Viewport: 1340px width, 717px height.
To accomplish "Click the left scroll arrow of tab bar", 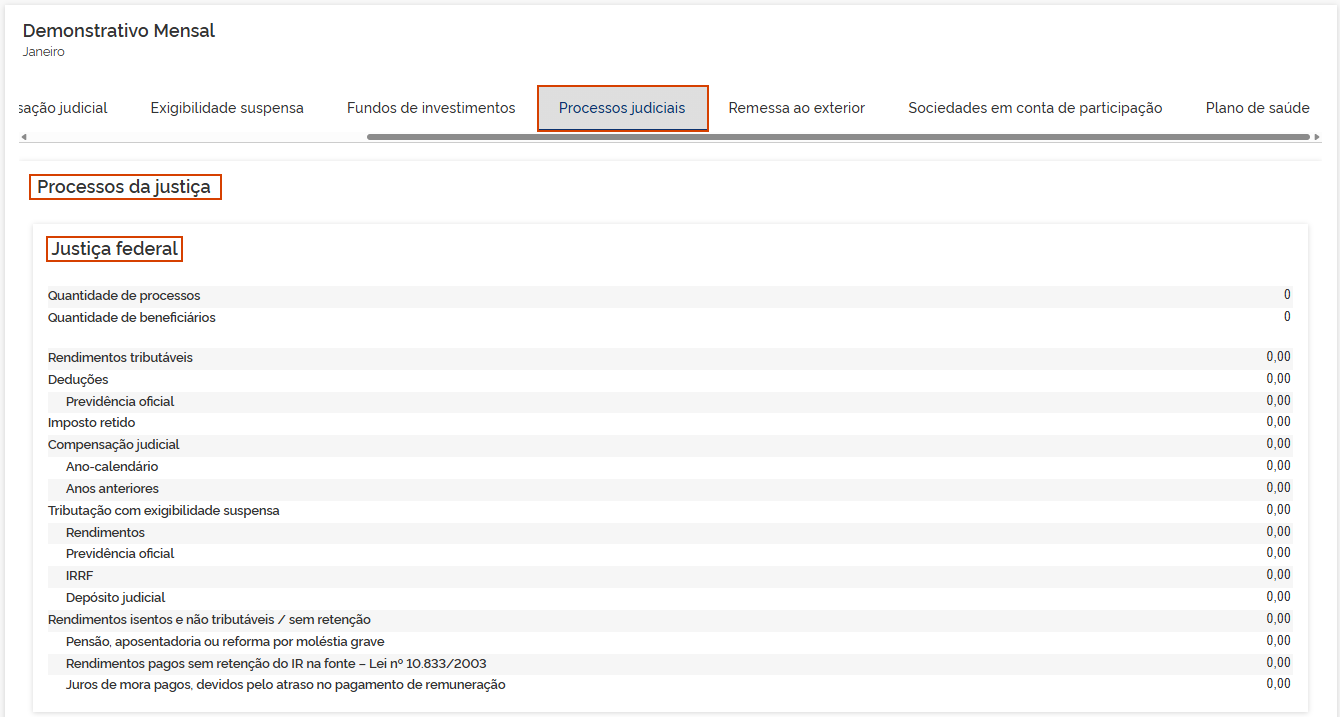I will [x=24, y=137].
